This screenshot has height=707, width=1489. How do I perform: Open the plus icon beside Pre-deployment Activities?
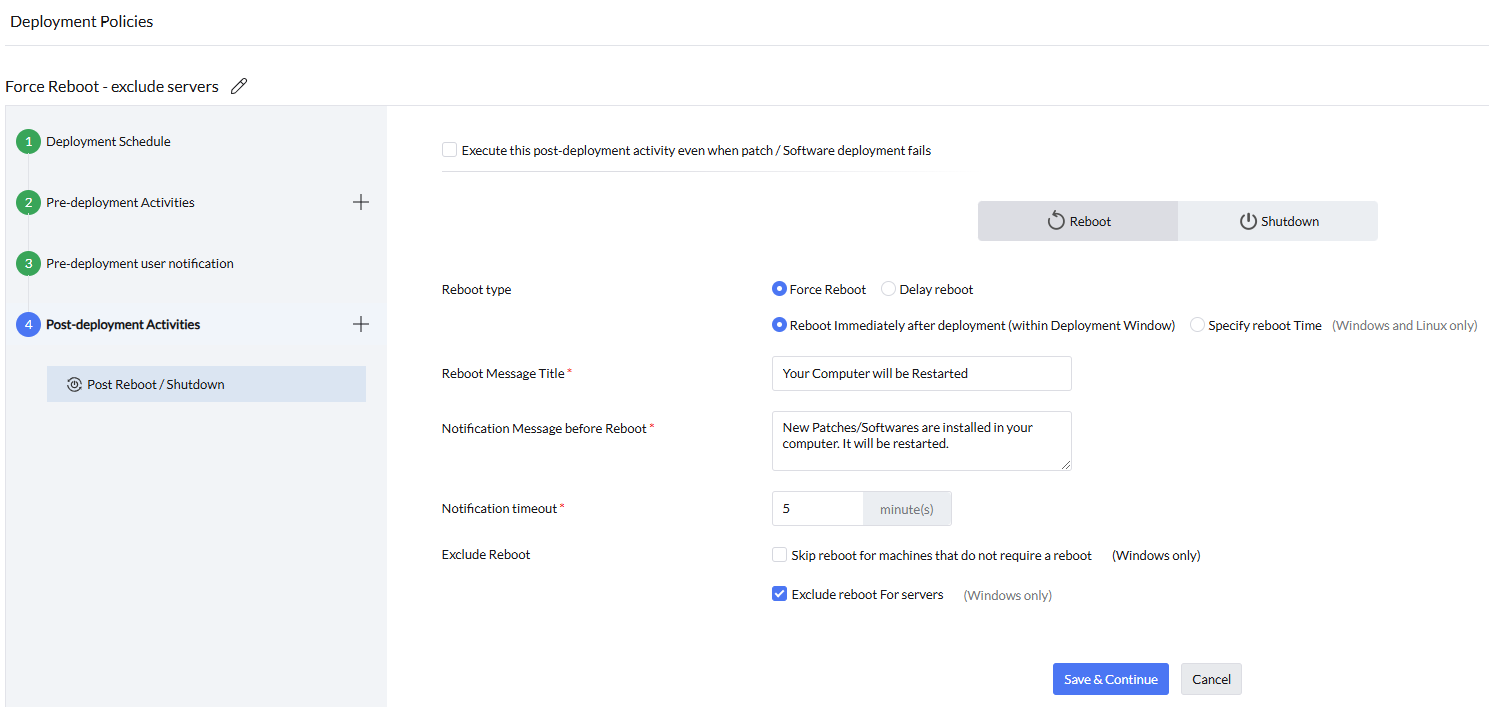coord(360,202)
